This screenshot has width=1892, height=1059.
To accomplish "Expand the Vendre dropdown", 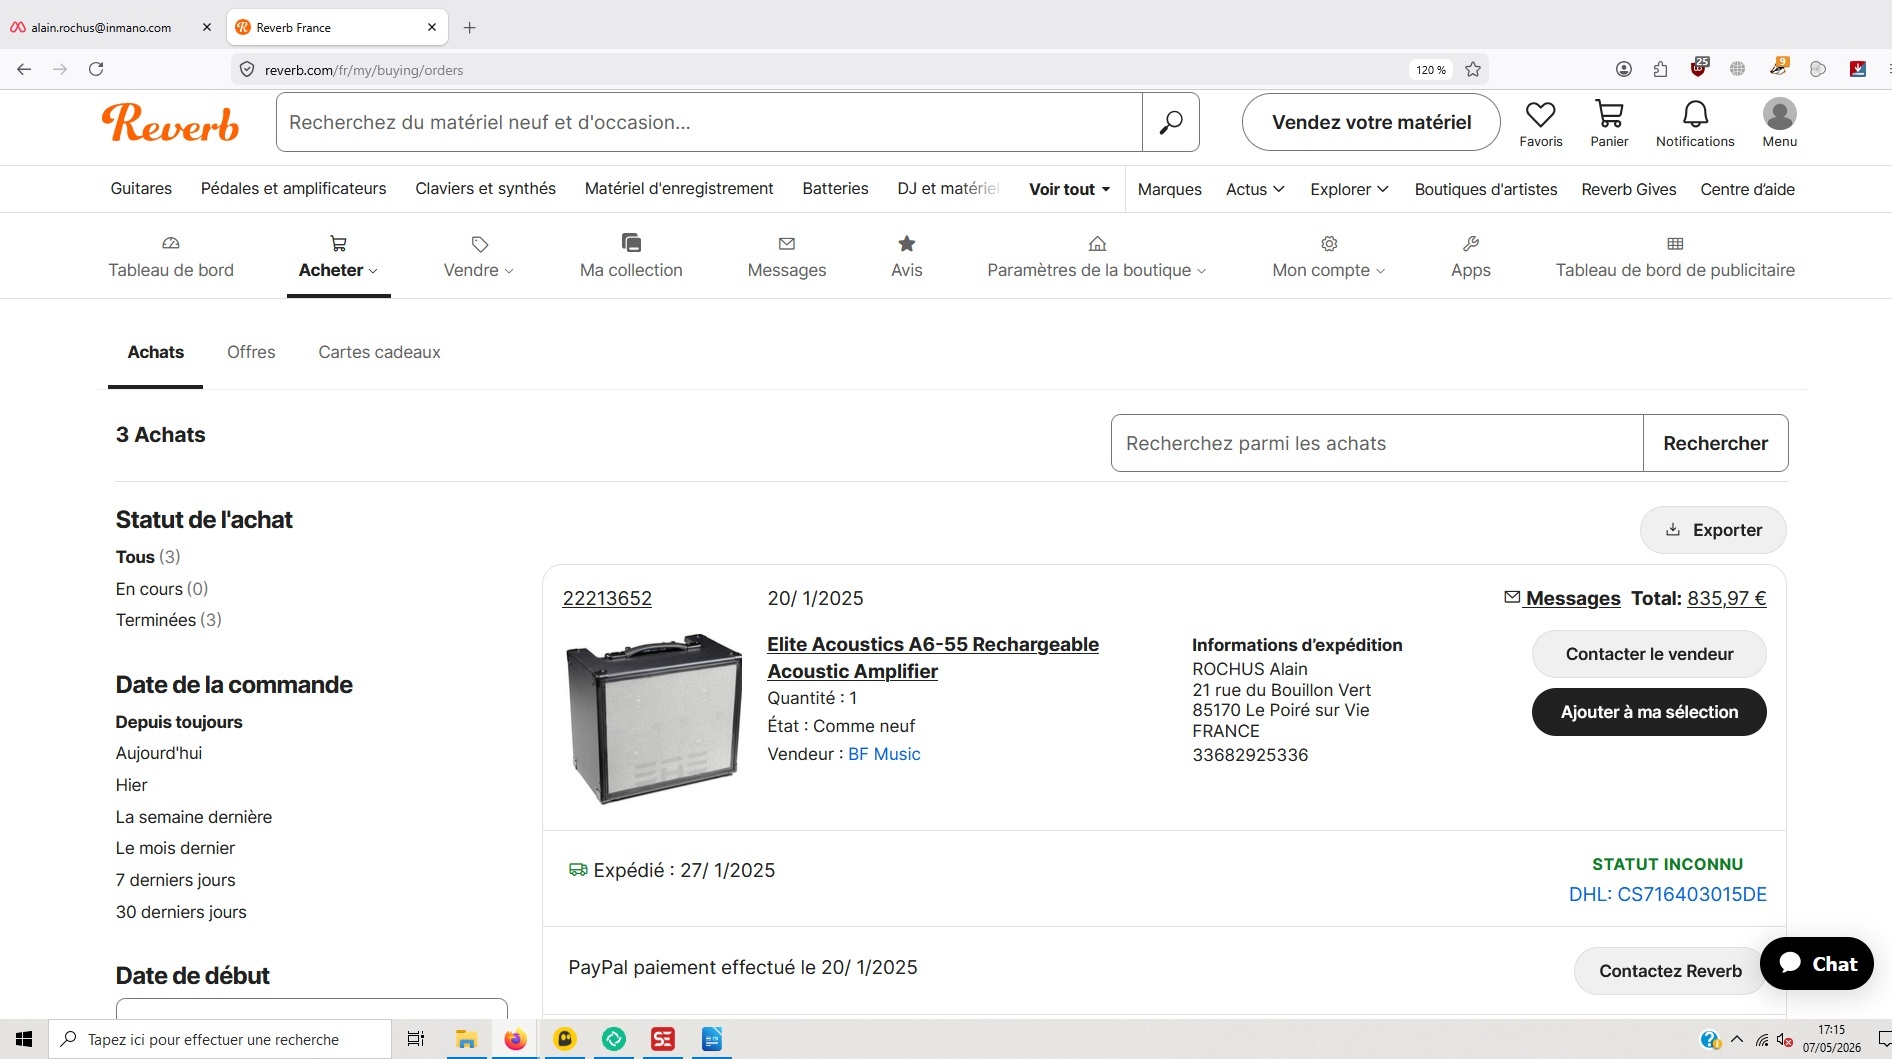I will (x=478, y=258).
